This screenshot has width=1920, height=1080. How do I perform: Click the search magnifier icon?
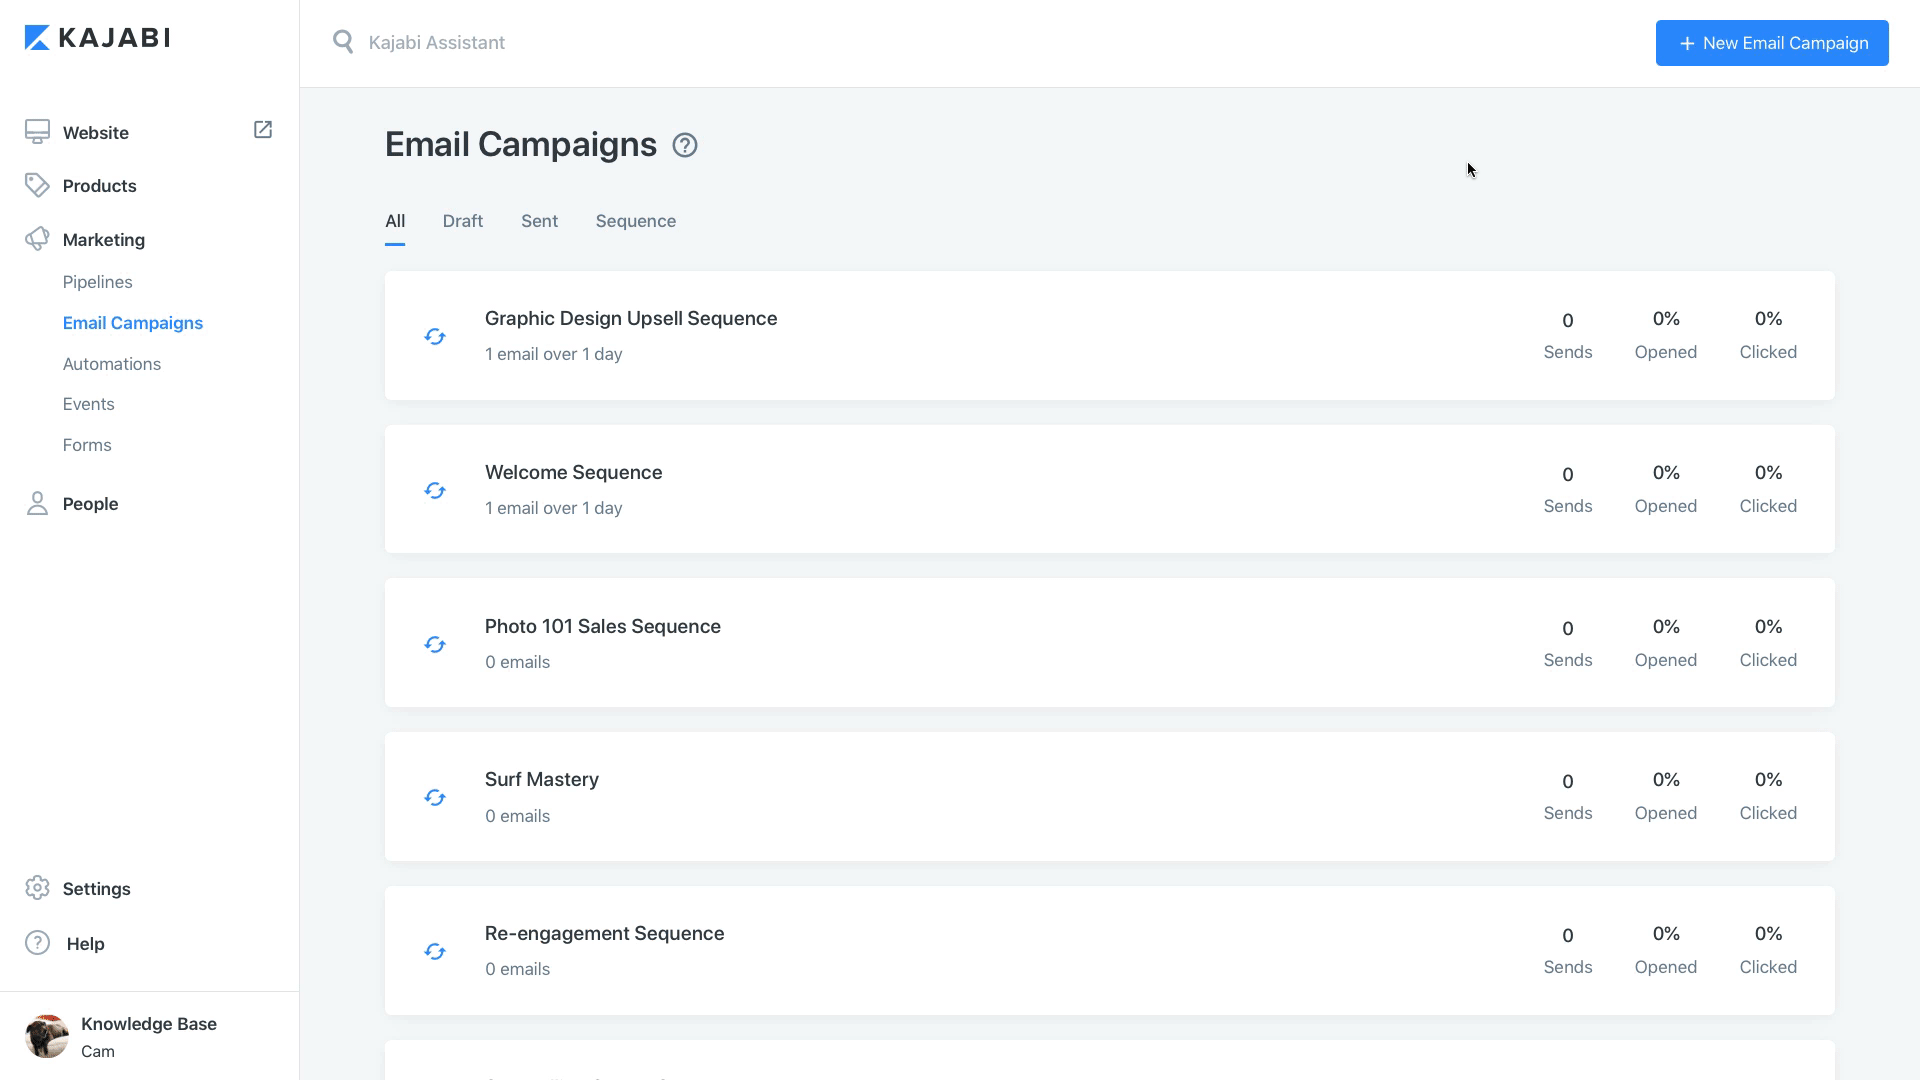[343, 42]
